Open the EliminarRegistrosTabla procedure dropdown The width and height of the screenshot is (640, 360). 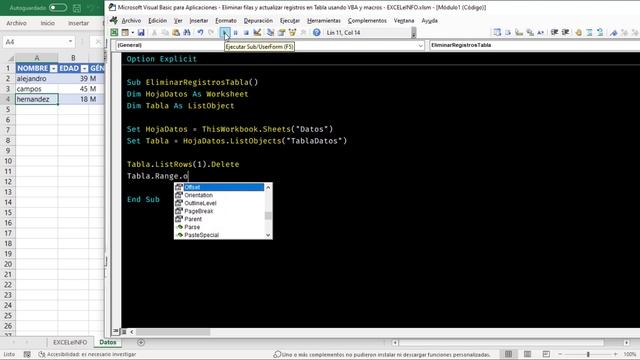[535, 45]
